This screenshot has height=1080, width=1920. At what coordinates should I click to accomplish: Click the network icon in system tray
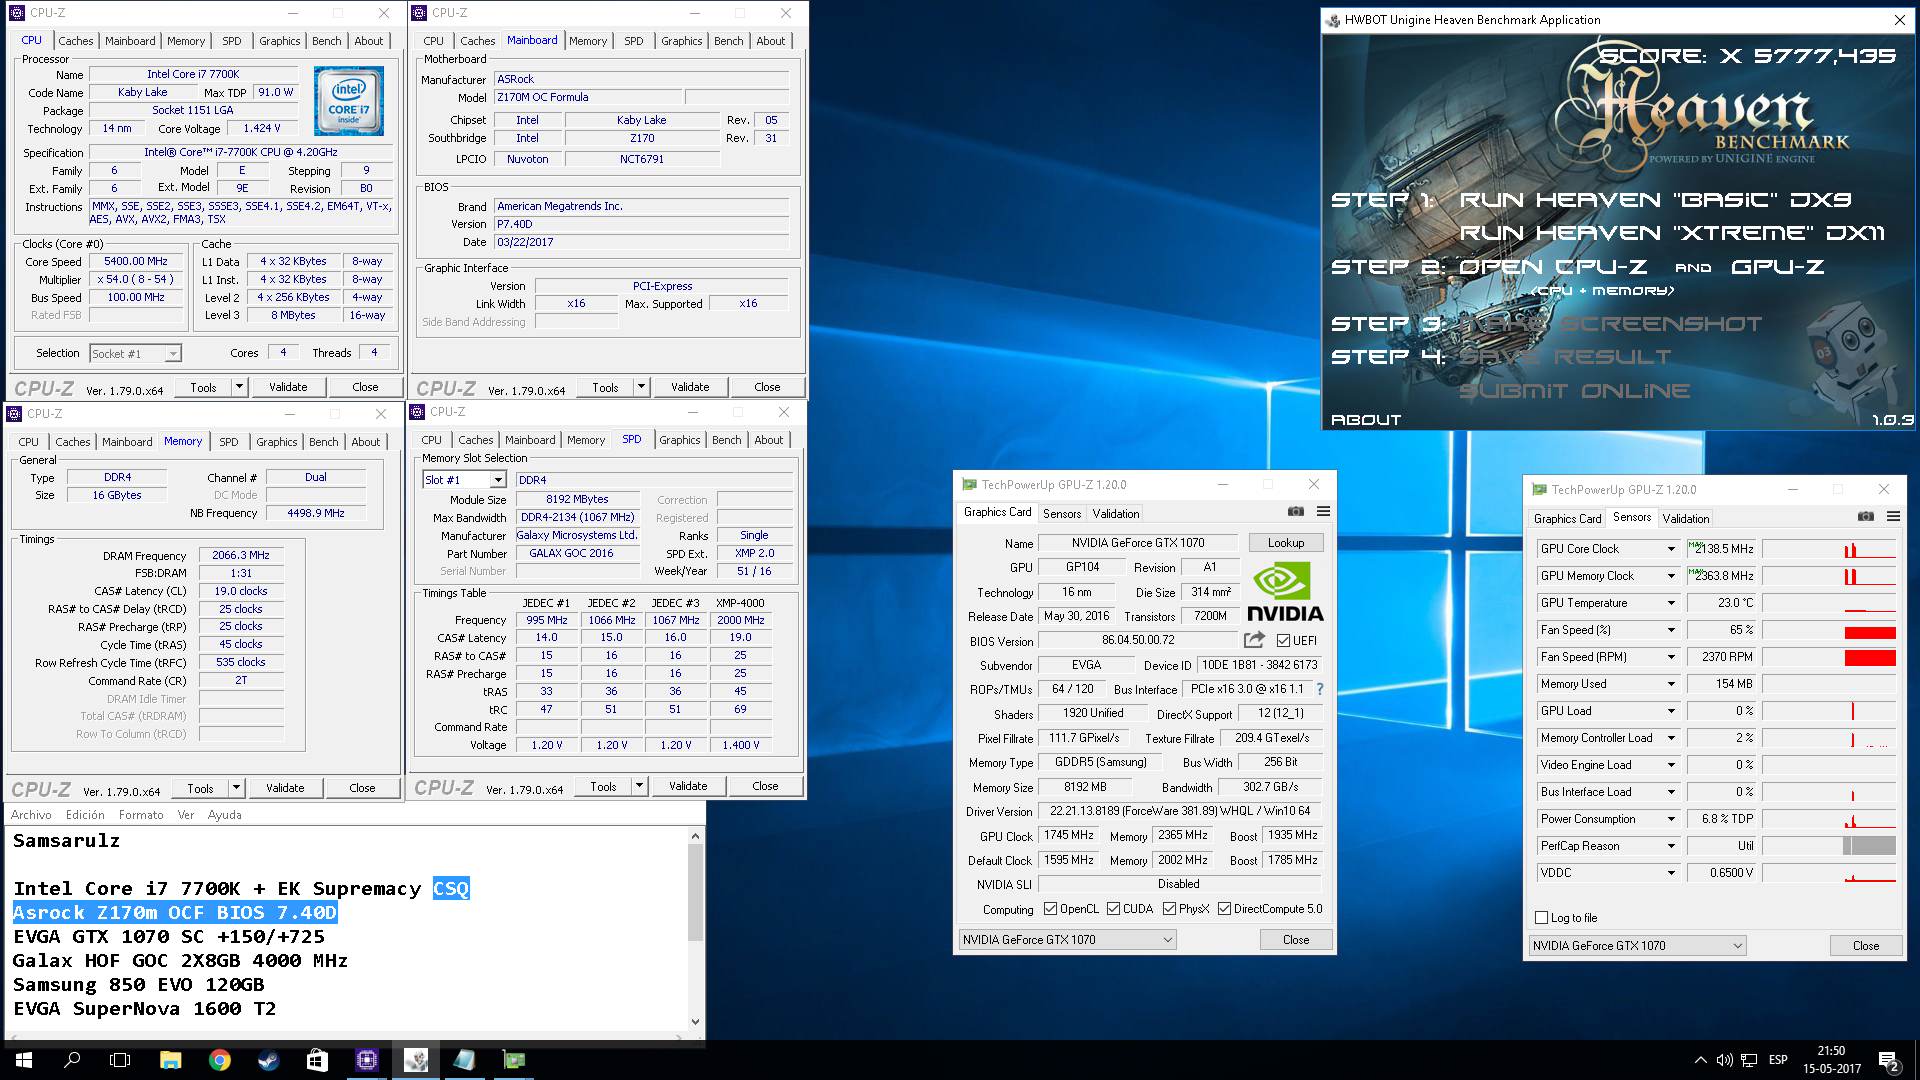(x=1749, y=1060)
